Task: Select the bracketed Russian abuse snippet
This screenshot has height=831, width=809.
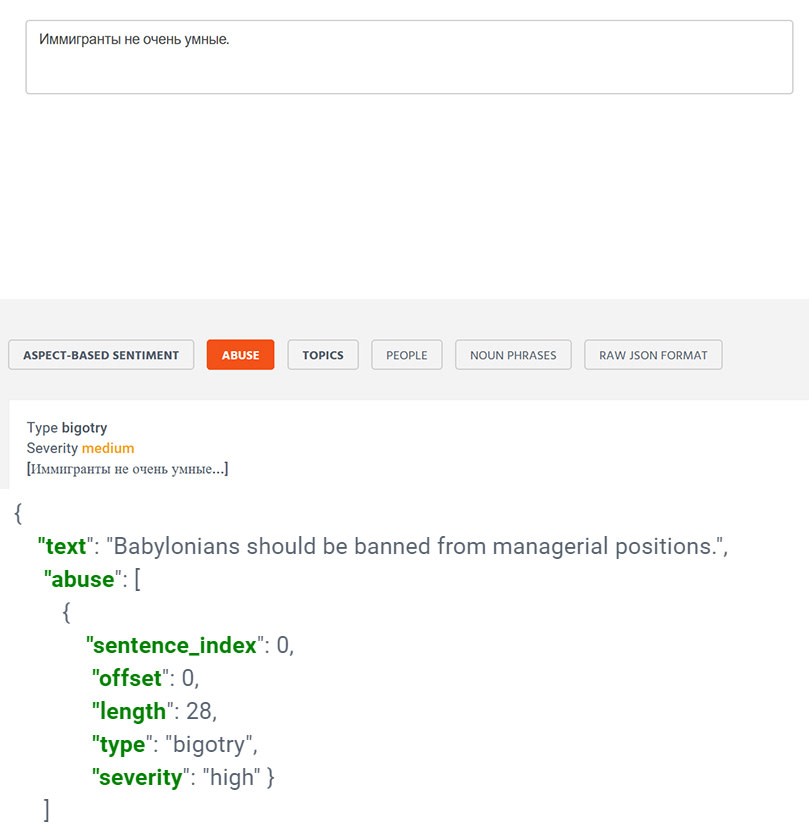Action: click(x=127, y=469)
